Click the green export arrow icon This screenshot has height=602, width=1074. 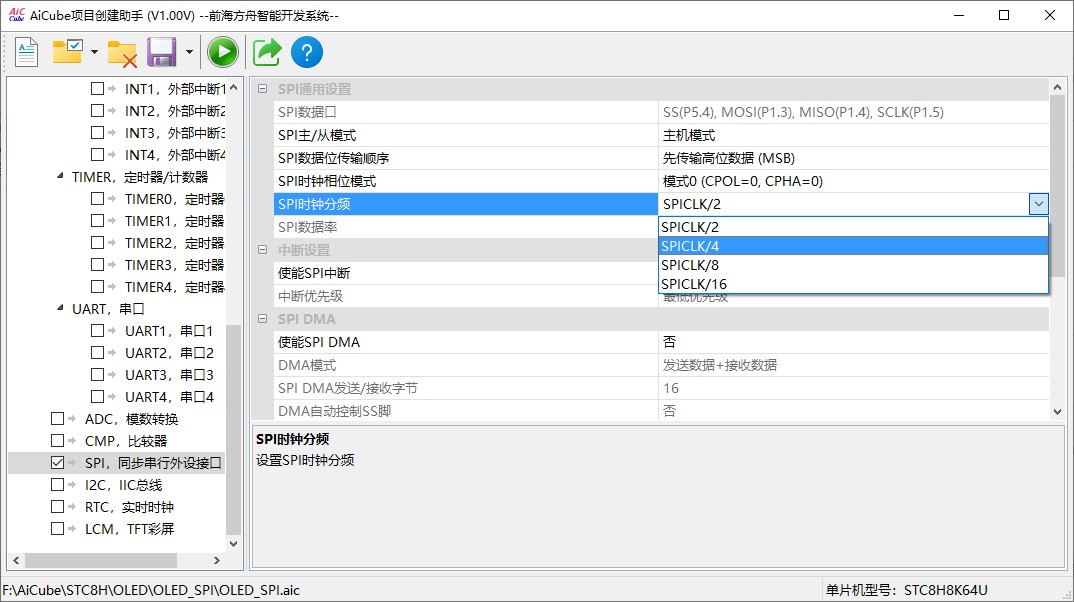click(266, 52)
